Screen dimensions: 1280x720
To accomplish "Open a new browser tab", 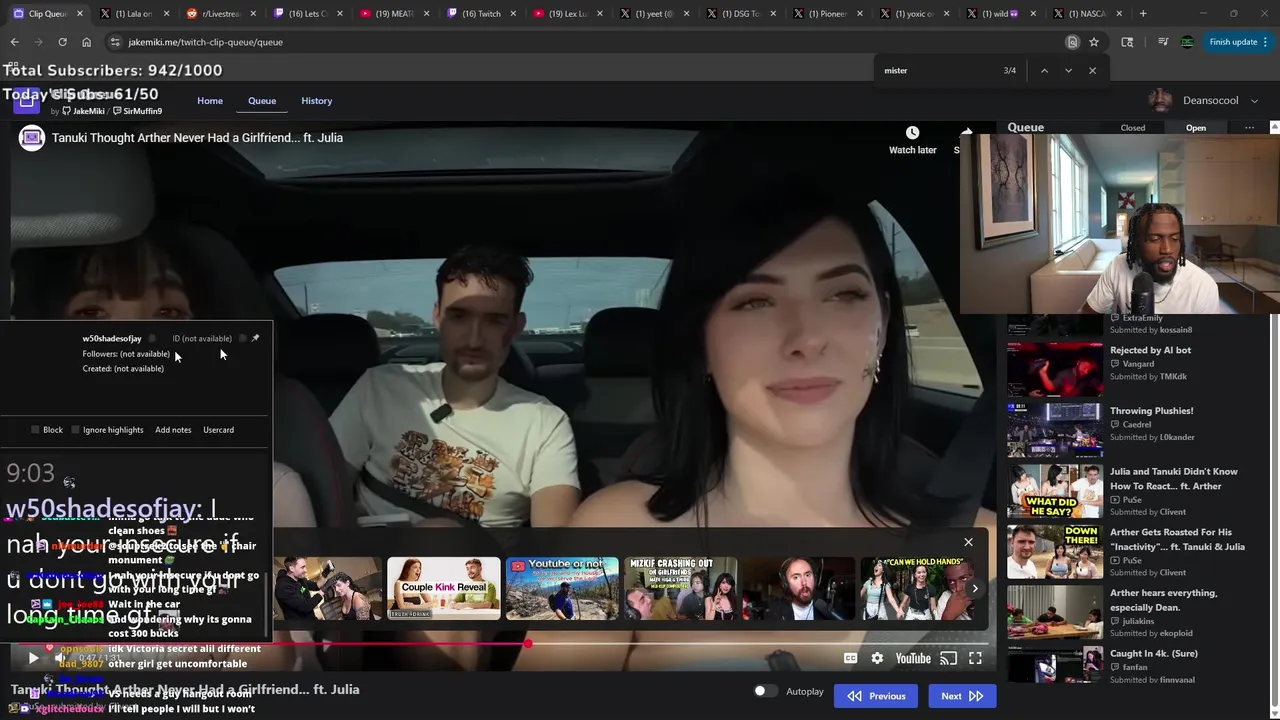I will point(1144,14).
